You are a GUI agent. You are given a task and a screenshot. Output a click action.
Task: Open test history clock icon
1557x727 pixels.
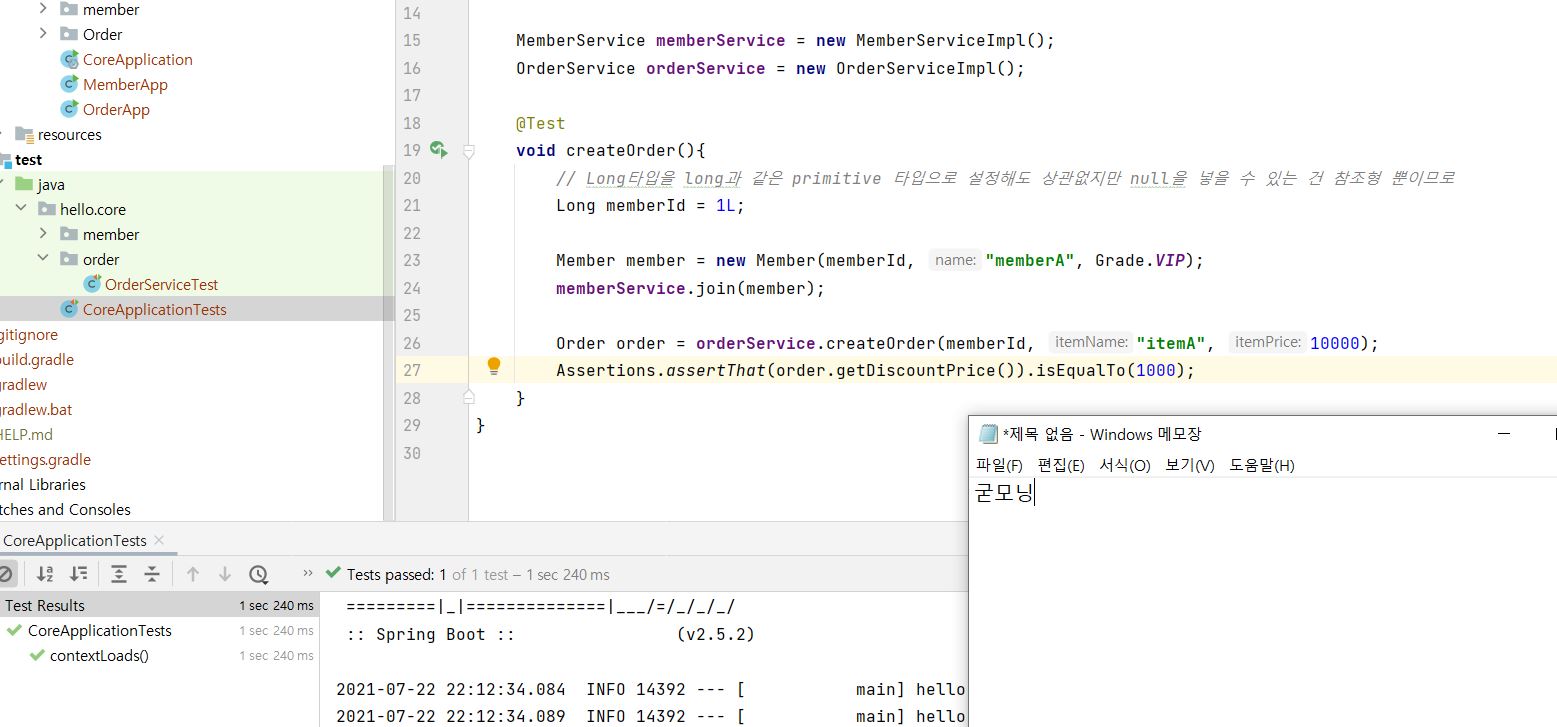click(x=258, y=574)
